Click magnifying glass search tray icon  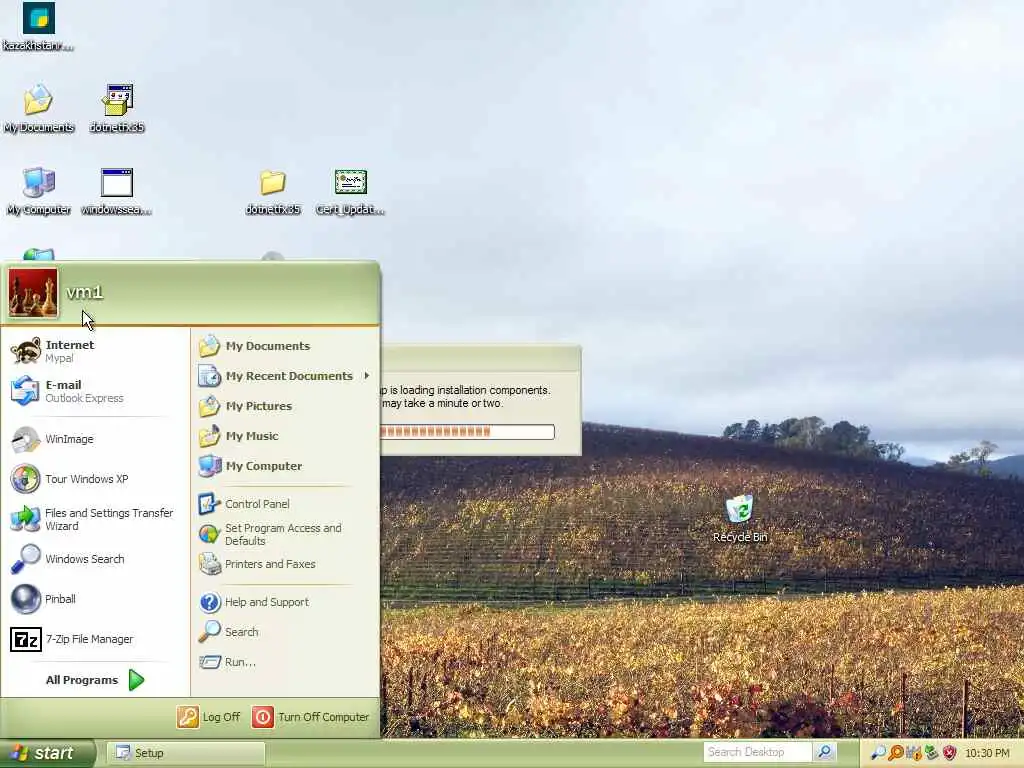(x=878, y=753)
